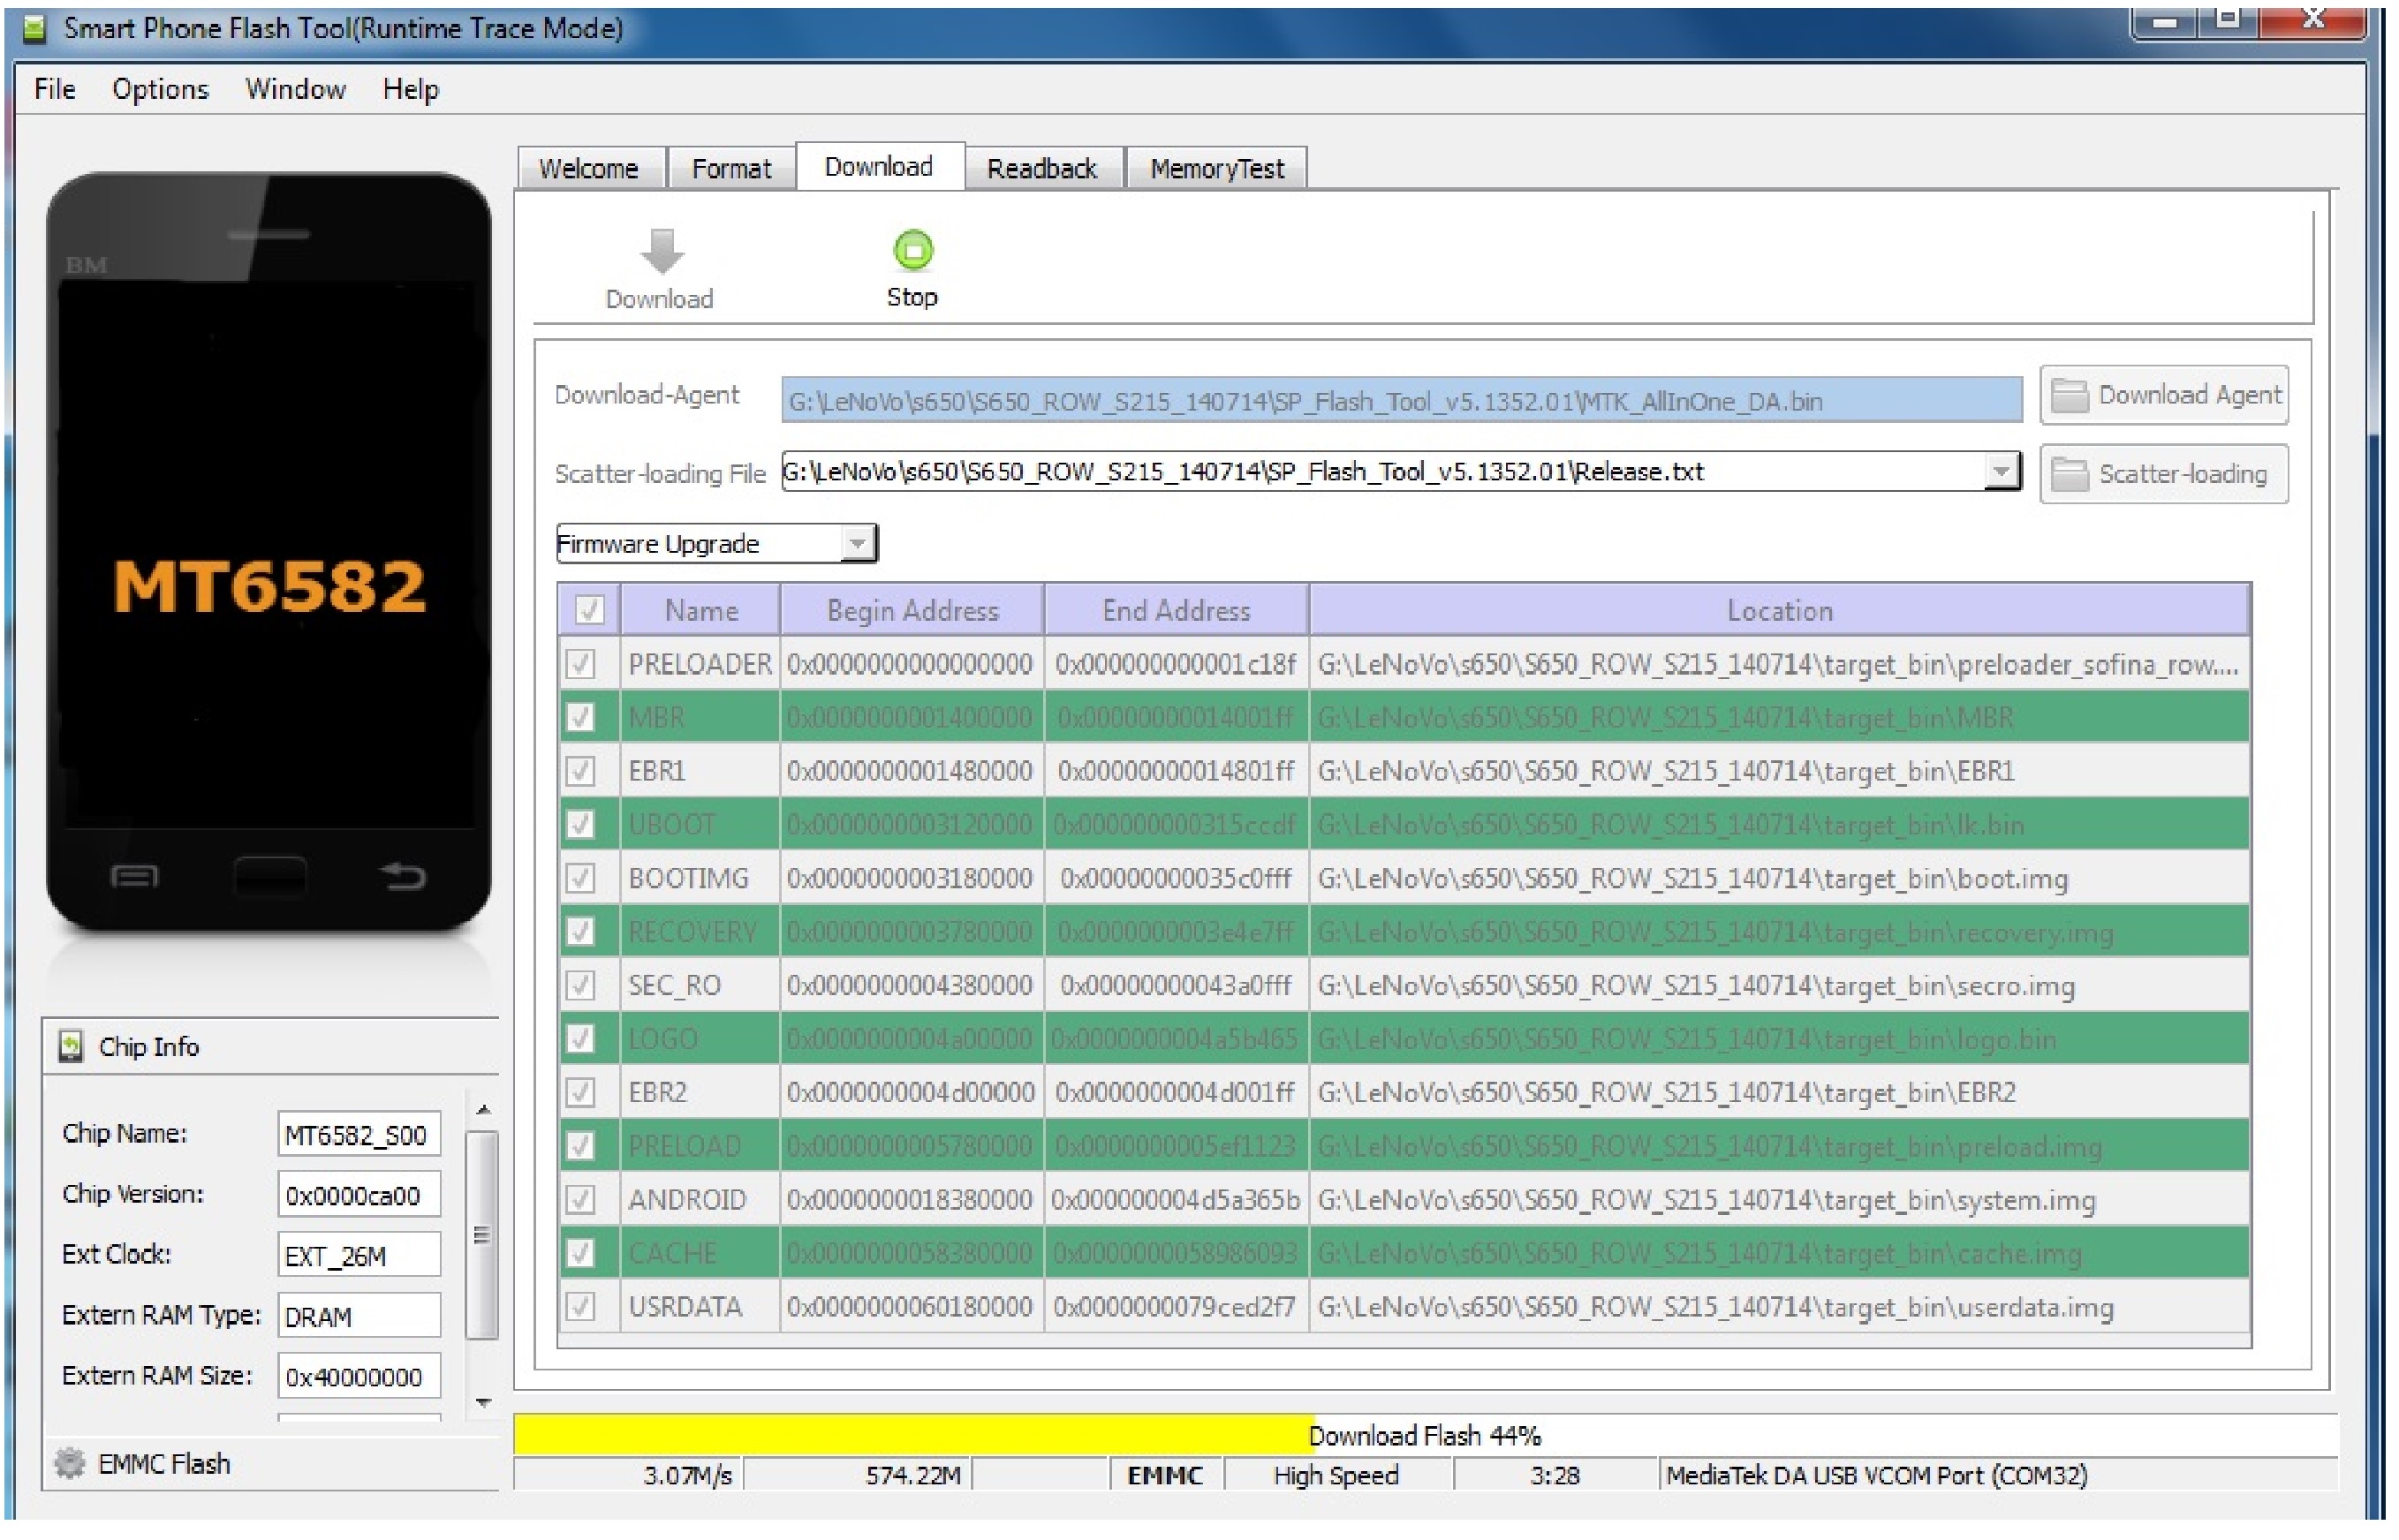Uncheck the RECOVERY partition checkbox
The image size is (2399, 1540).
click(x=580, y=932)
